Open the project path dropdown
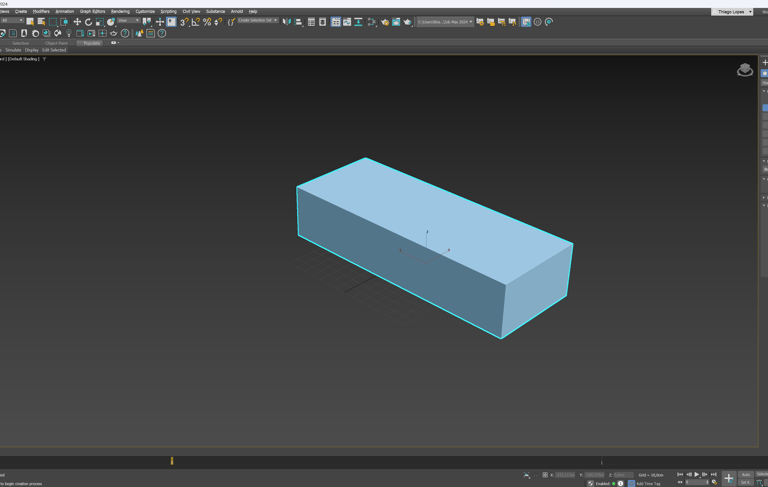The width and height of the screenshot is (768, 487). pos(445,22)
